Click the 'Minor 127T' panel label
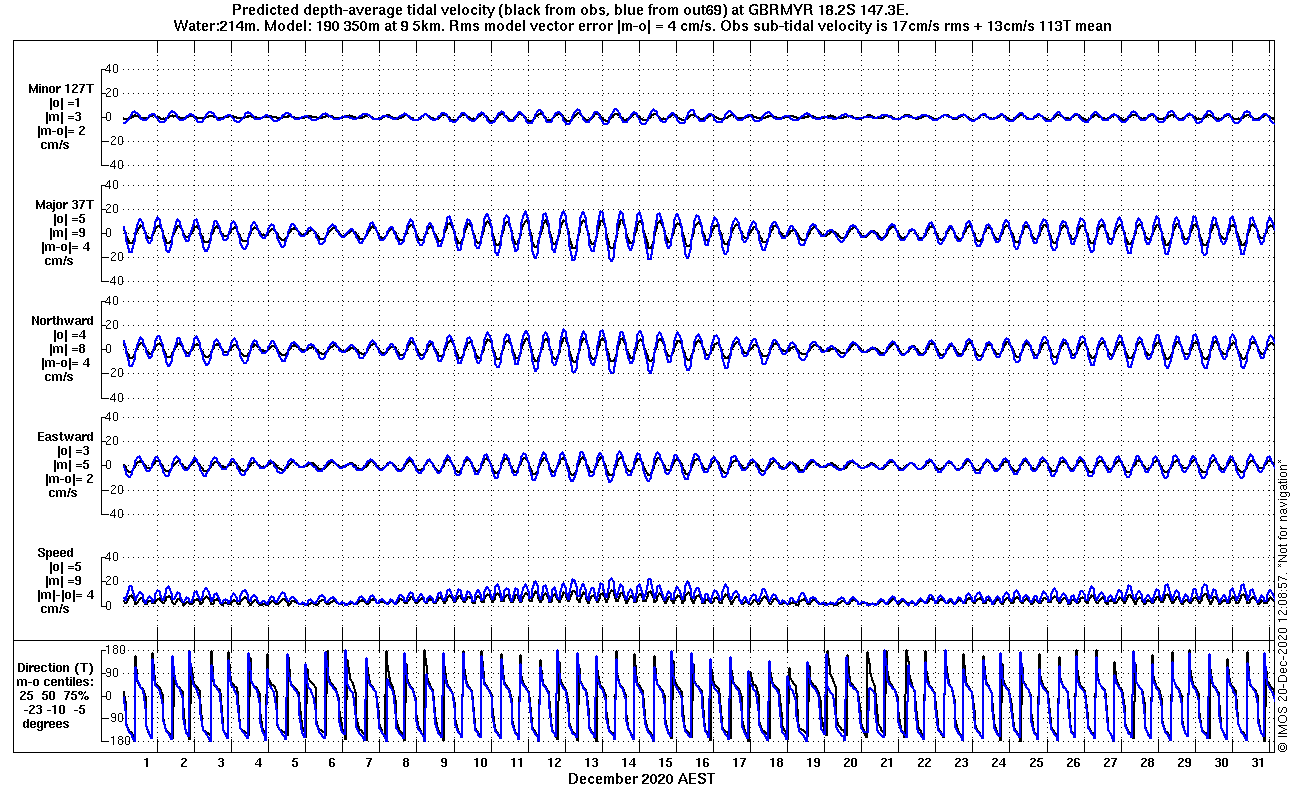Image resolution: width=1300 pixels, height=800 pixels. 61,89
